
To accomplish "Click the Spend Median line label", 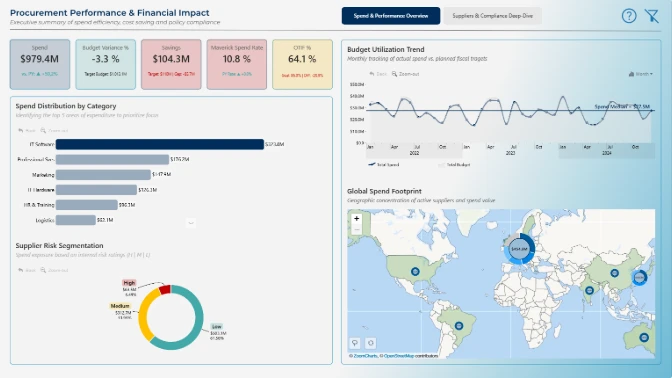I will [x=622, y=106].
